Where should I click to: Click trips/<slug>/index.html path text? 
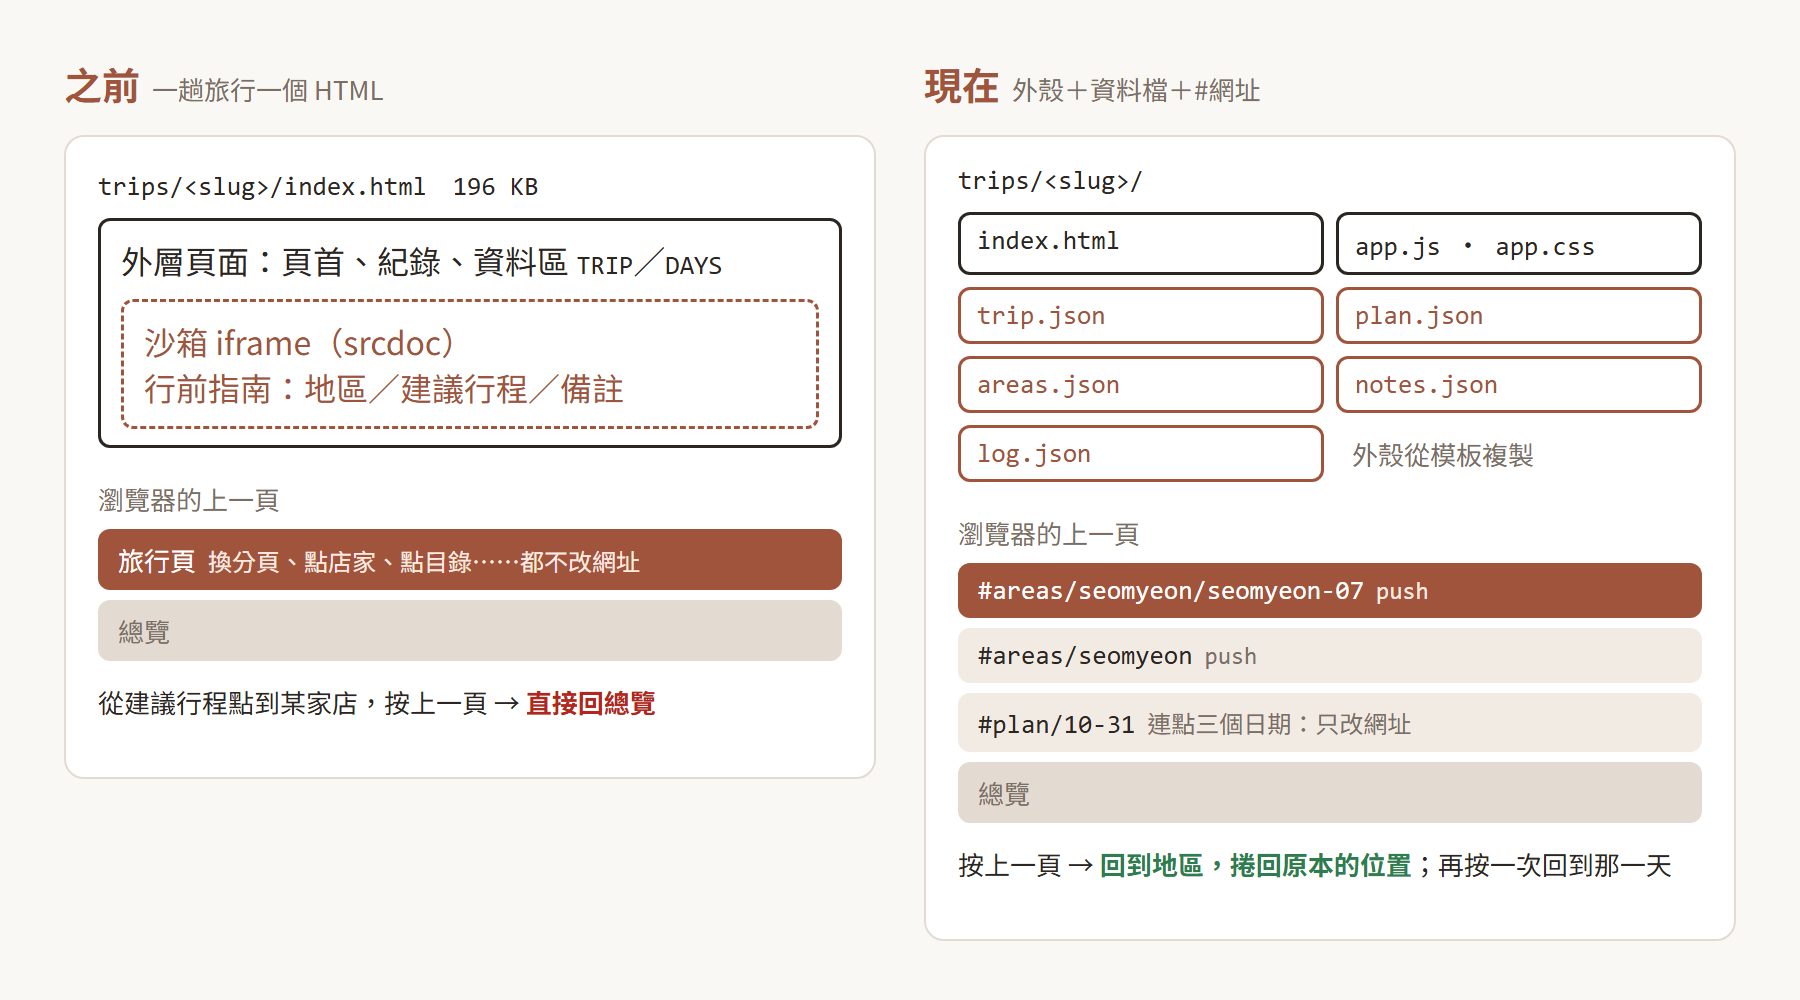(x=262, y=187)
